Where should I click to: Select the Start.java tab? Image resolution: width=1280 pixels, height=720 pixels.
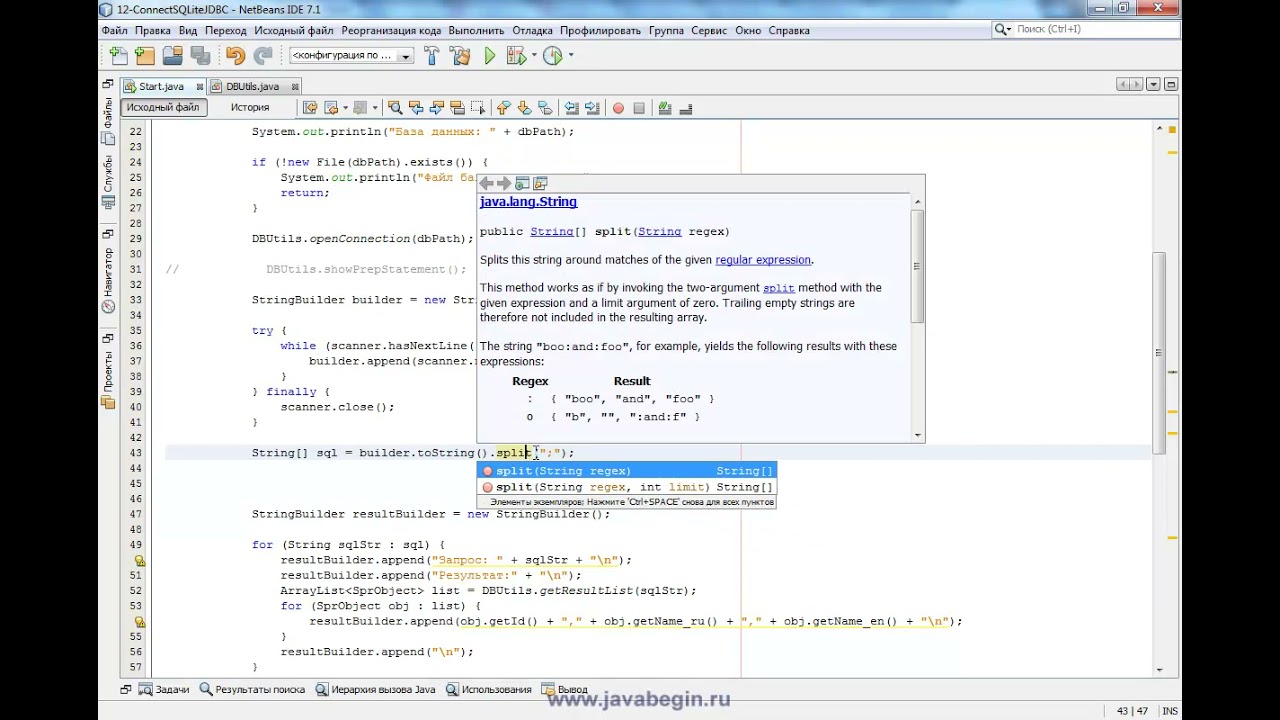tap(161, 86)
